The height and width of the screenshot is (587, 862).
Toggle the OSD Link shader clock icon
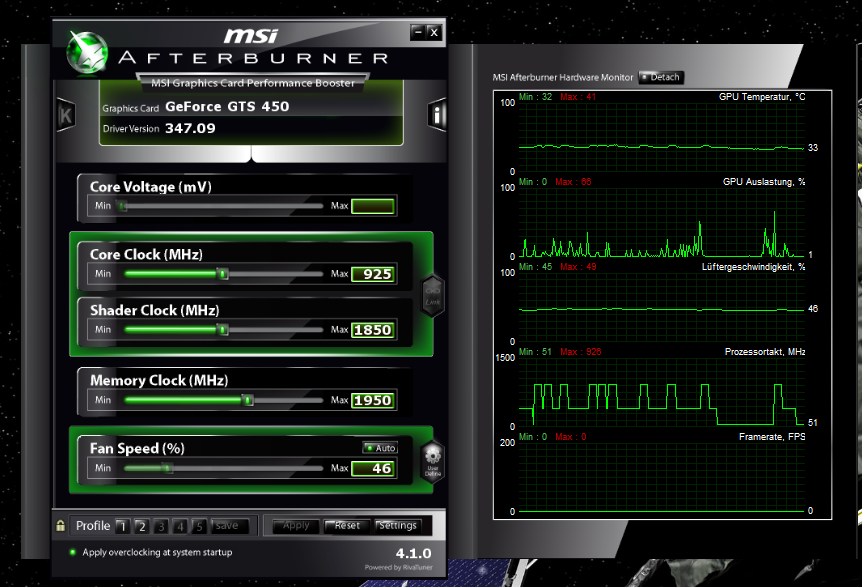(x=433, y=296)
